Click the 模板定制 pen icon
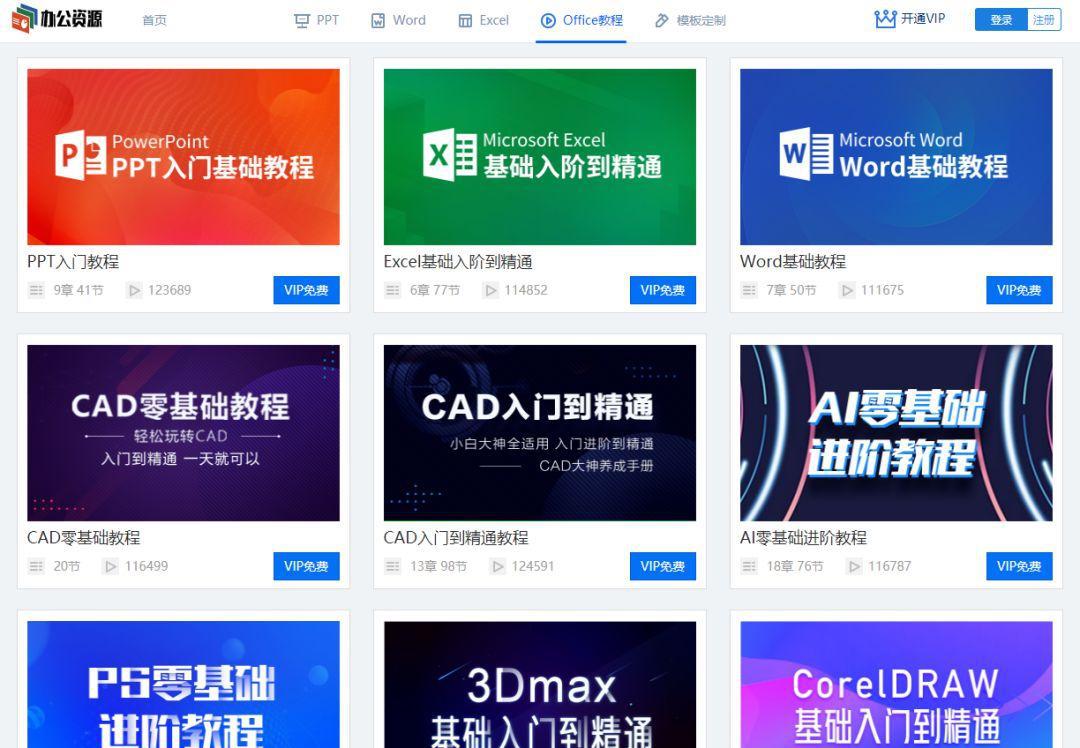The image size is (1080, 748). (662, 21)
